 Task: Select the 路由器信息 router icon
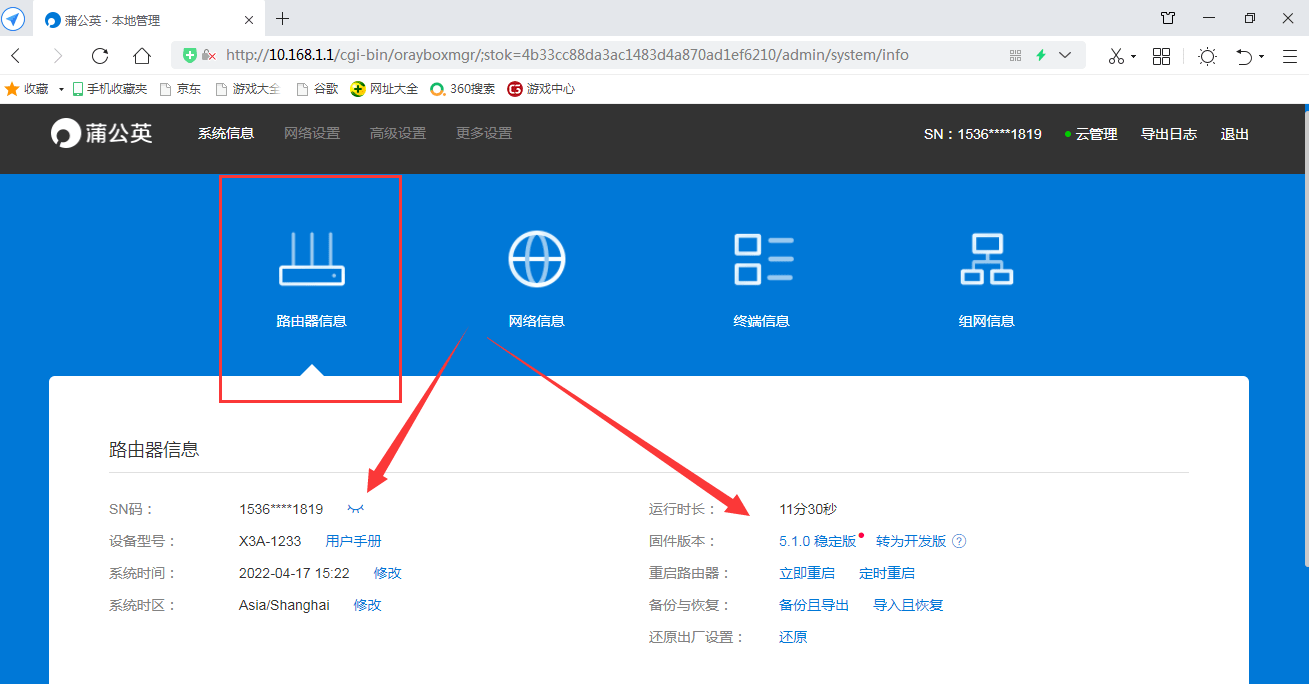click(311, 259)
